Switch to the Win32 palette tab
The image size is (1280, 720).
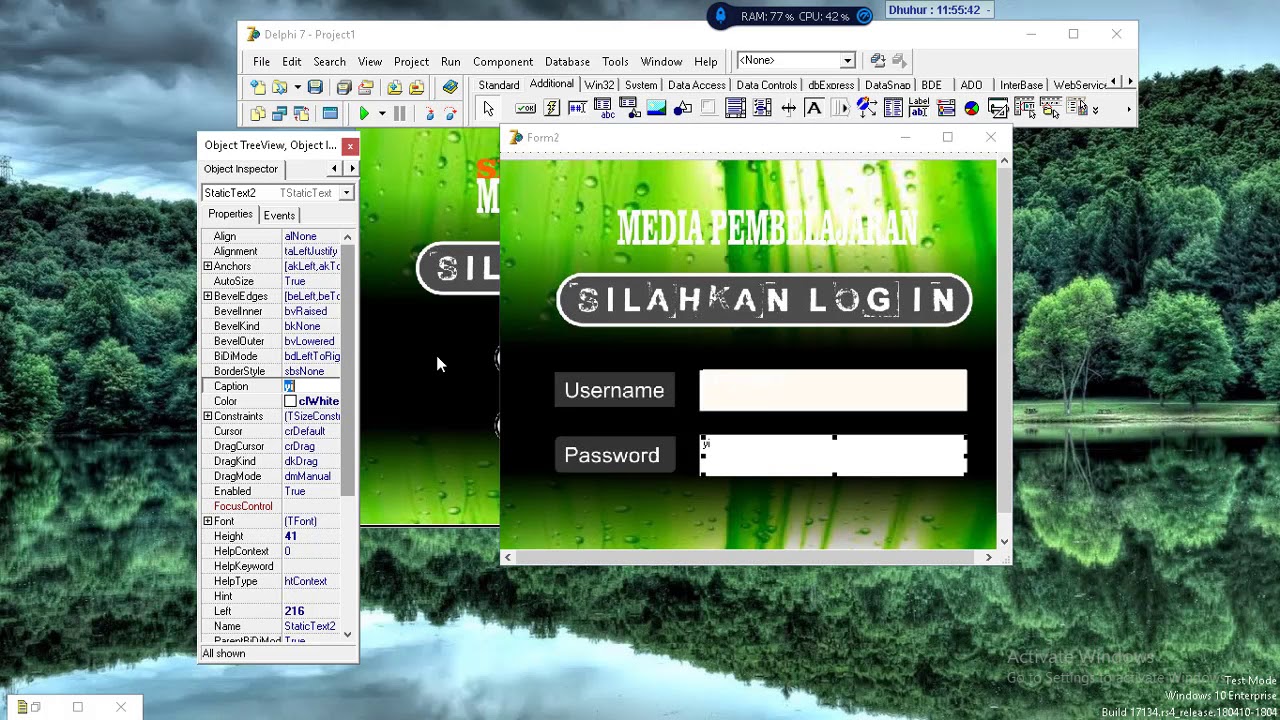599,85
